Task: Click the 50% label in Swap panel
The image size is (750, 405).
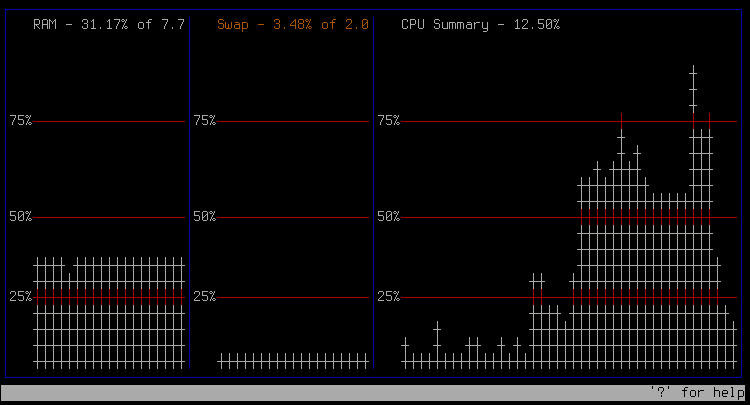Action: tap(204, 217)
